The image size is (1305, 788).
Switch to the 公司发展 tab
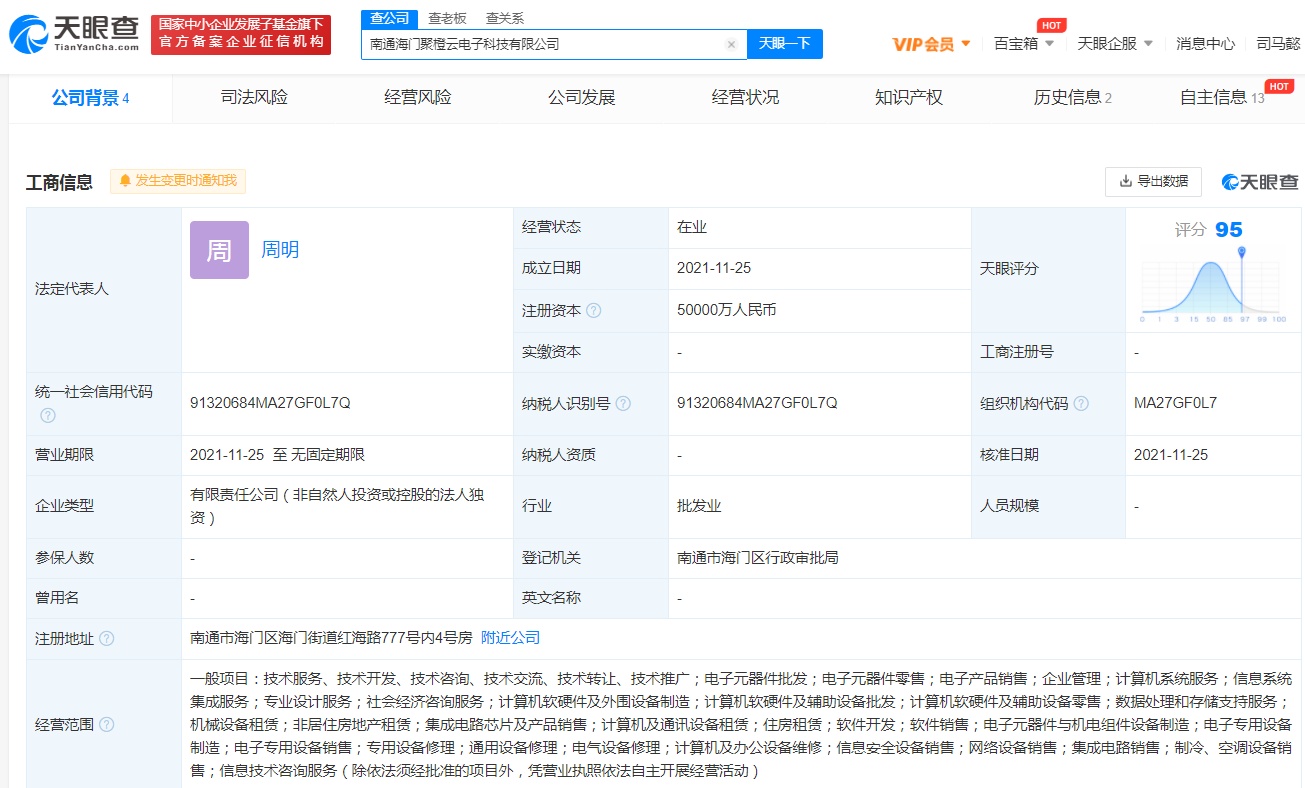coord(582,98)
